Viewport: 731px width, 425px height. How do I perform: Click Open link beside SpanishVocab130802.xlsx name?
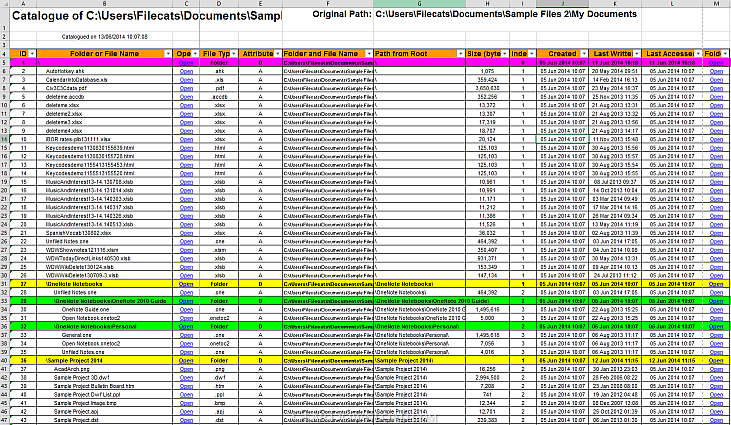point(186,233)
